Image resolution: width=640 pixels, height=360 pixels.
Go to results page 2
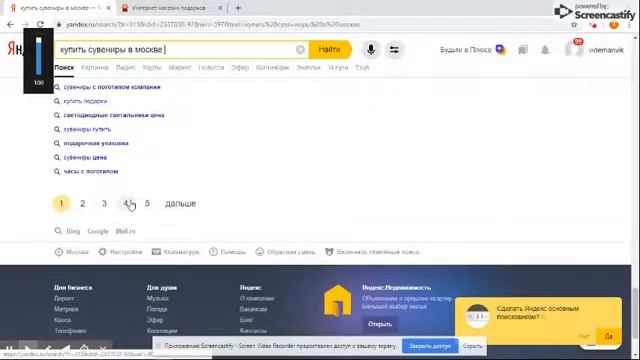click(83, 203)
